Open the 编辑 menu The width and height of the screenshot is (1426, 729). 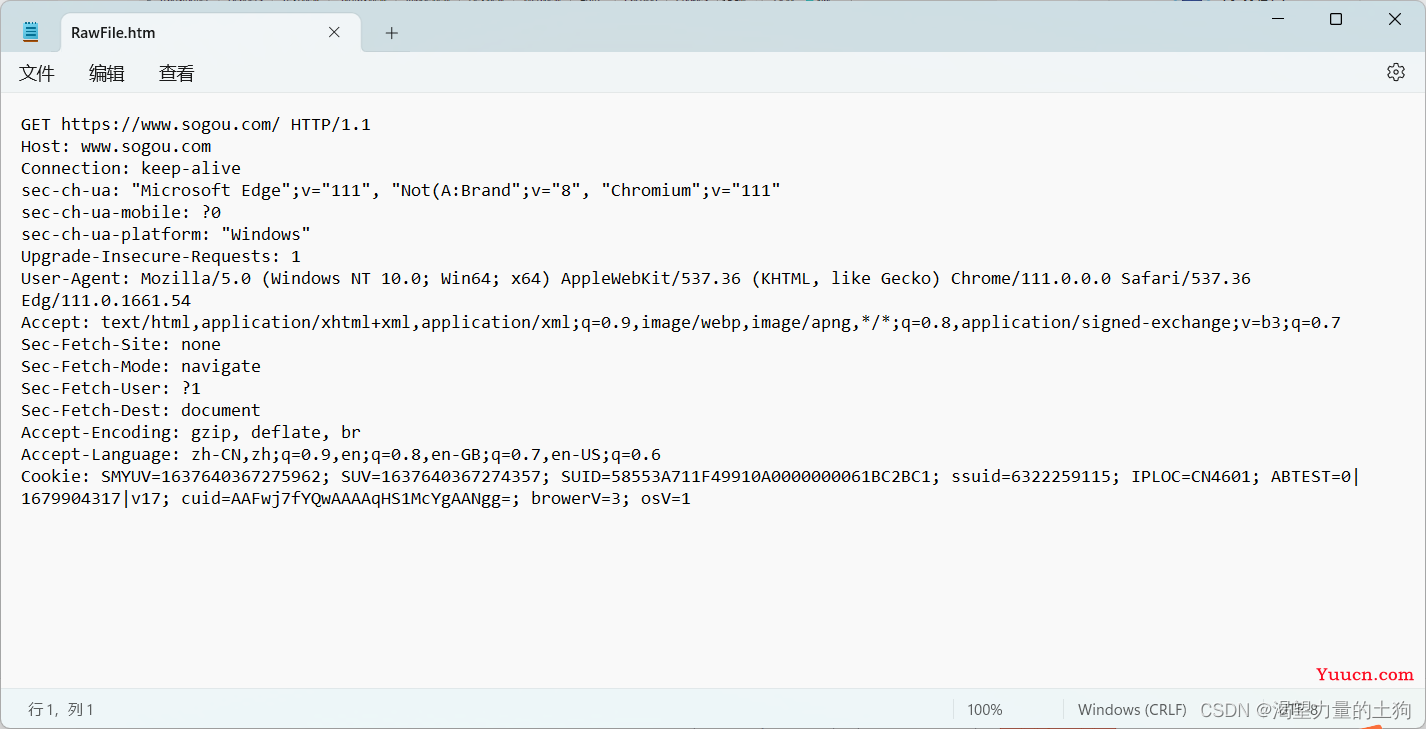pyautogui.click(x=107, y=73)
